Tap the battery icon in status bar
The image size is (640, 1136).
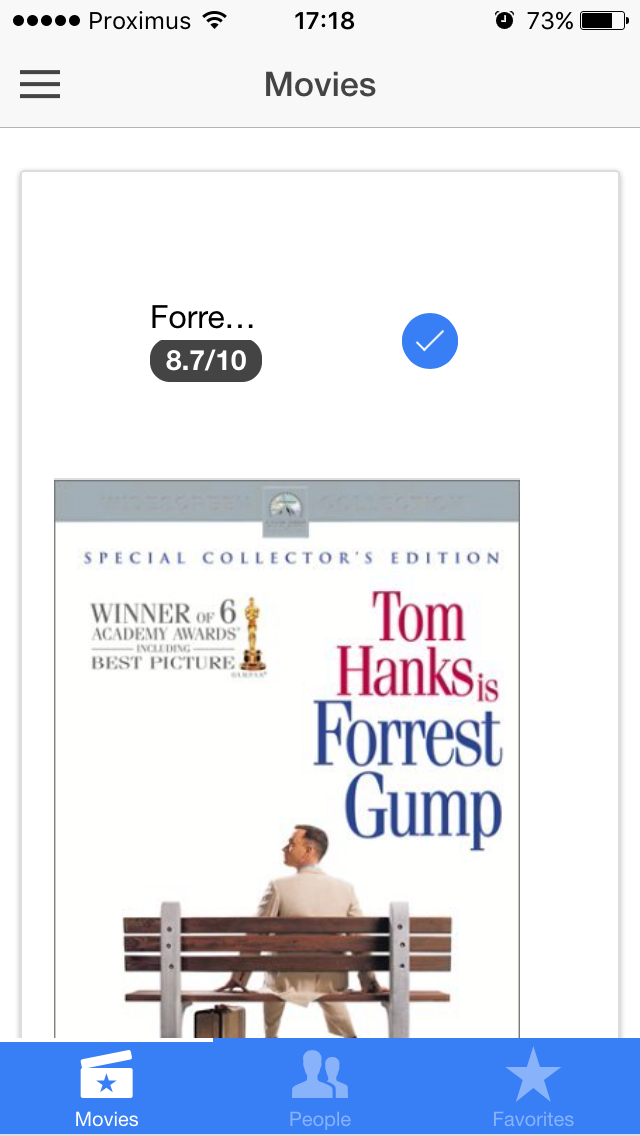[x=604, y=21]
